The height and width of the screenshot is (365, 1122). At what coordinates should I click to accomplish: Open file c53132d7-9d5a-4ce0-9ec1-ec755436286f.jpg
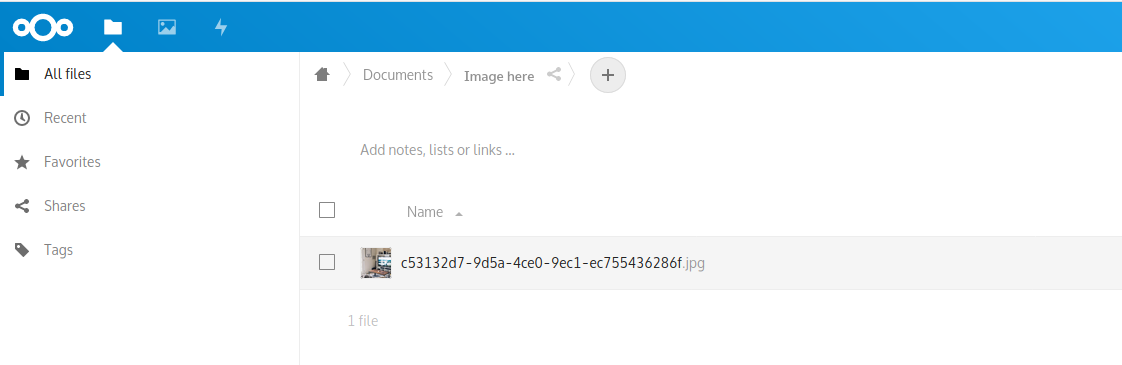(x=552, y=263)
